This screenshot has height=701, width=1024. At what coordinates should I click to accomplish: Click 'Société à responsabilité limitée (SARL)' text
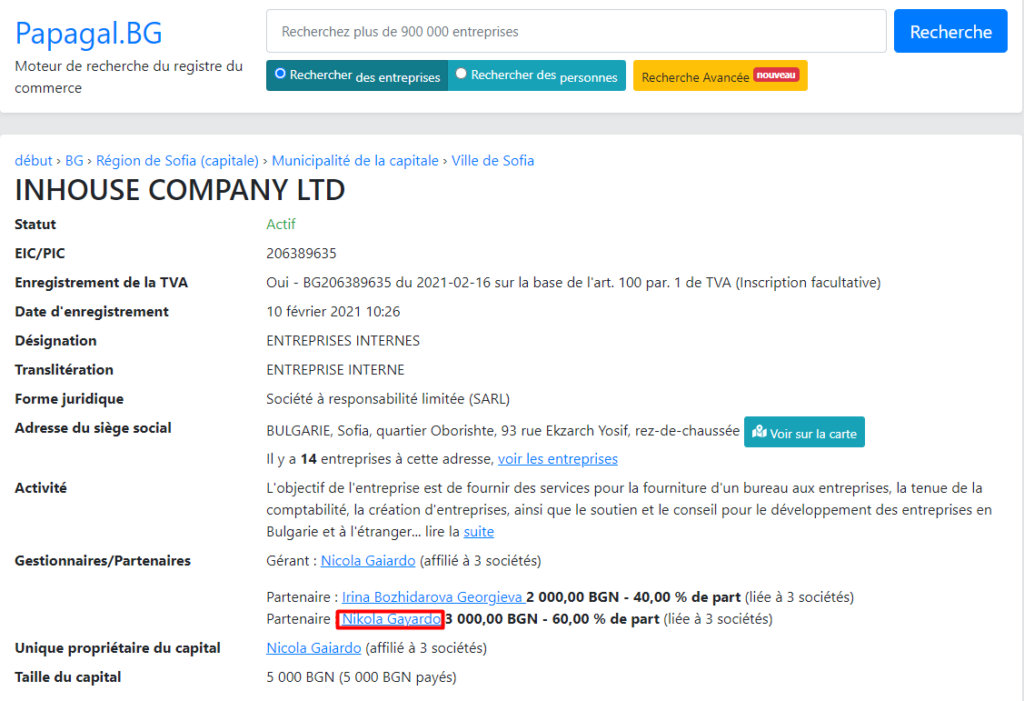click(x=388, y=399)
